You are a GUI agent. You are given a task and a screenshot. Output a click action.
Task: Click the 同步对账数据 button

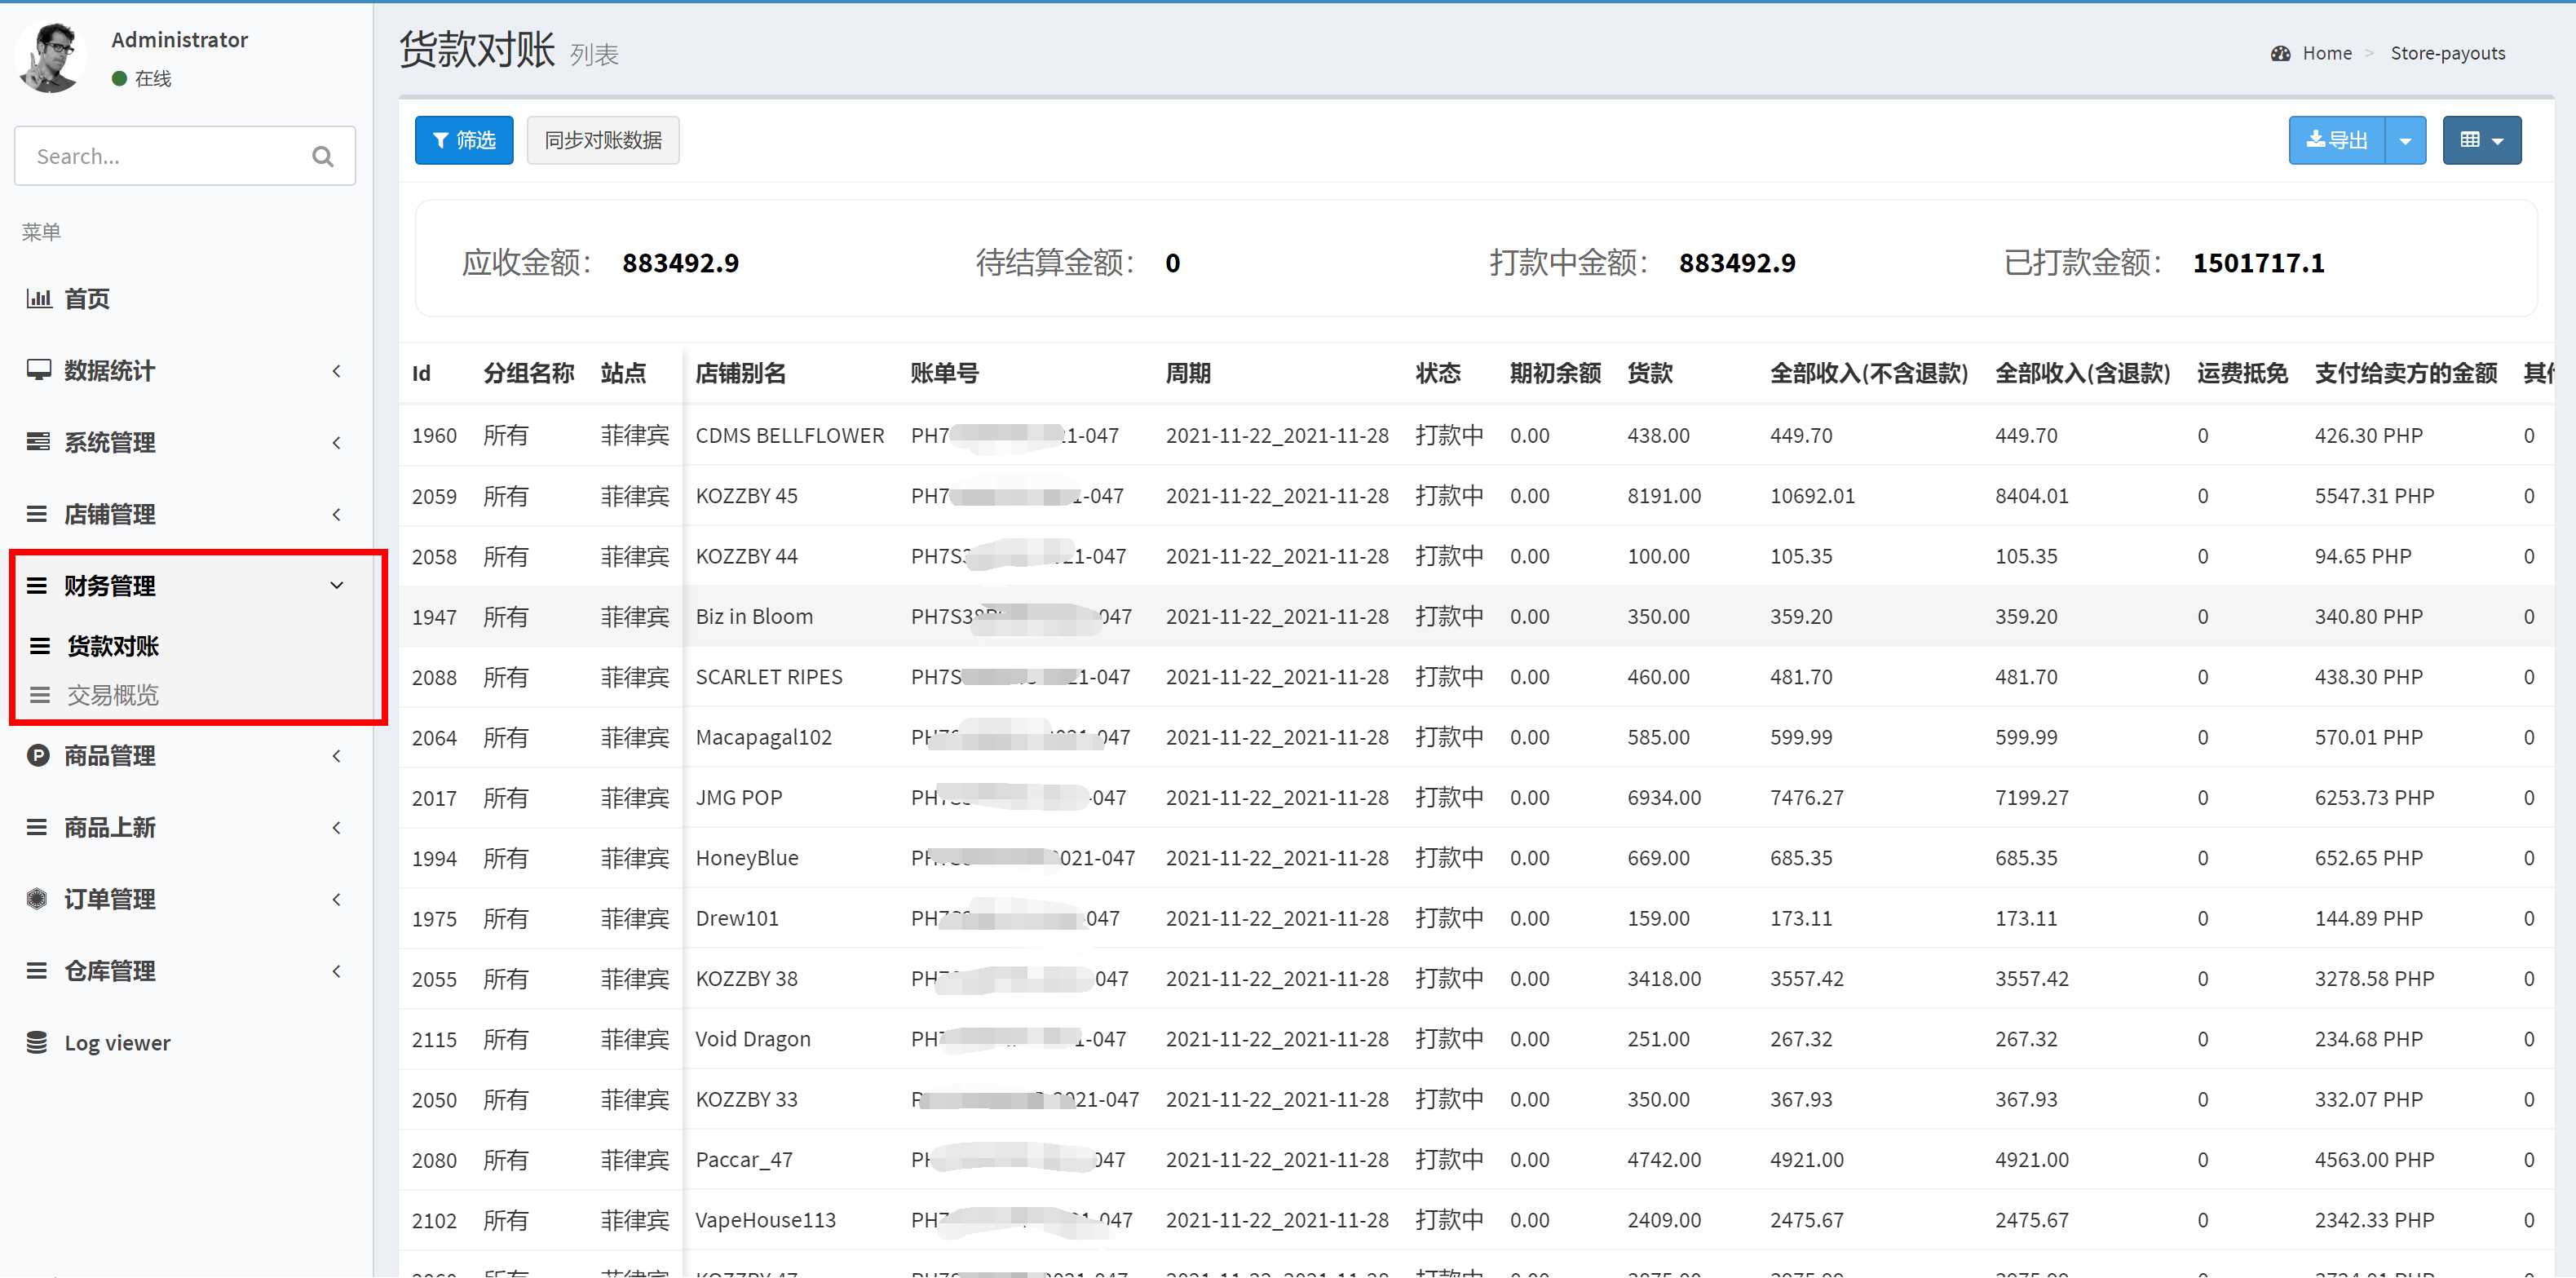tap(603, 141)
